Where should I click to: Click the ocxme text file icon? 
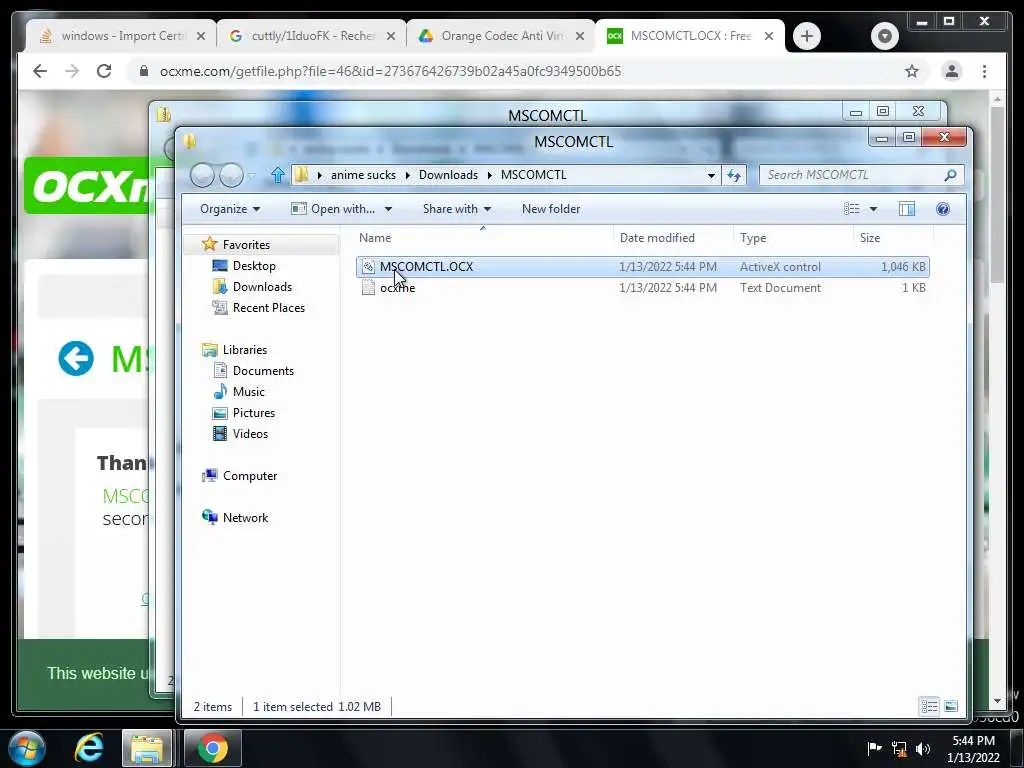point(368,287)
